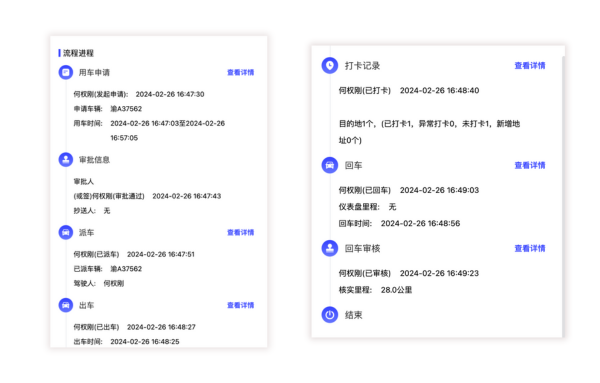Click the 回车审核 step title
Screen dimensions: 600x383
pos(363,248)
